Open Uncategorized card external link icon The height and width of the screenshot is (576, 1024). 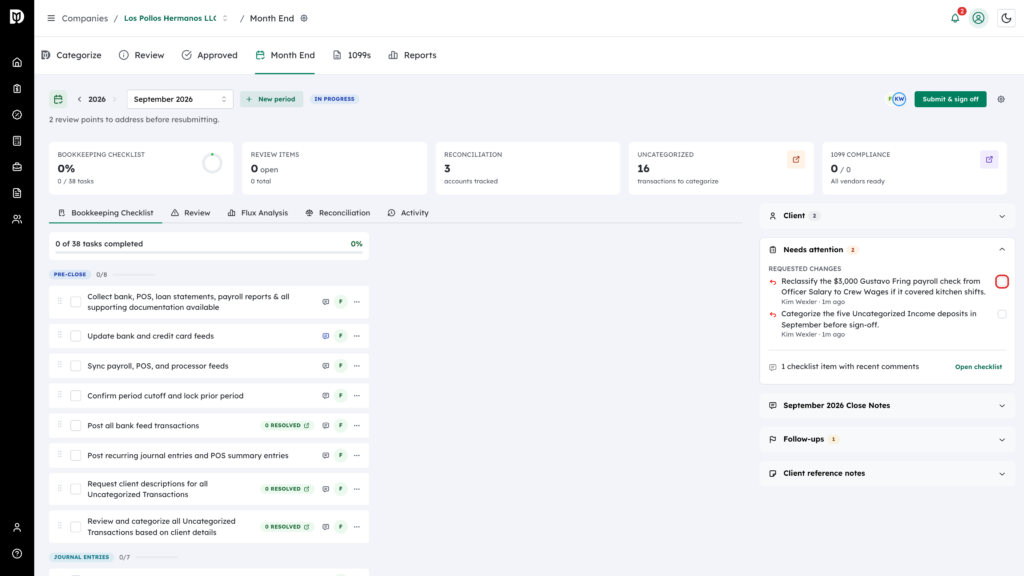point(796,159)
